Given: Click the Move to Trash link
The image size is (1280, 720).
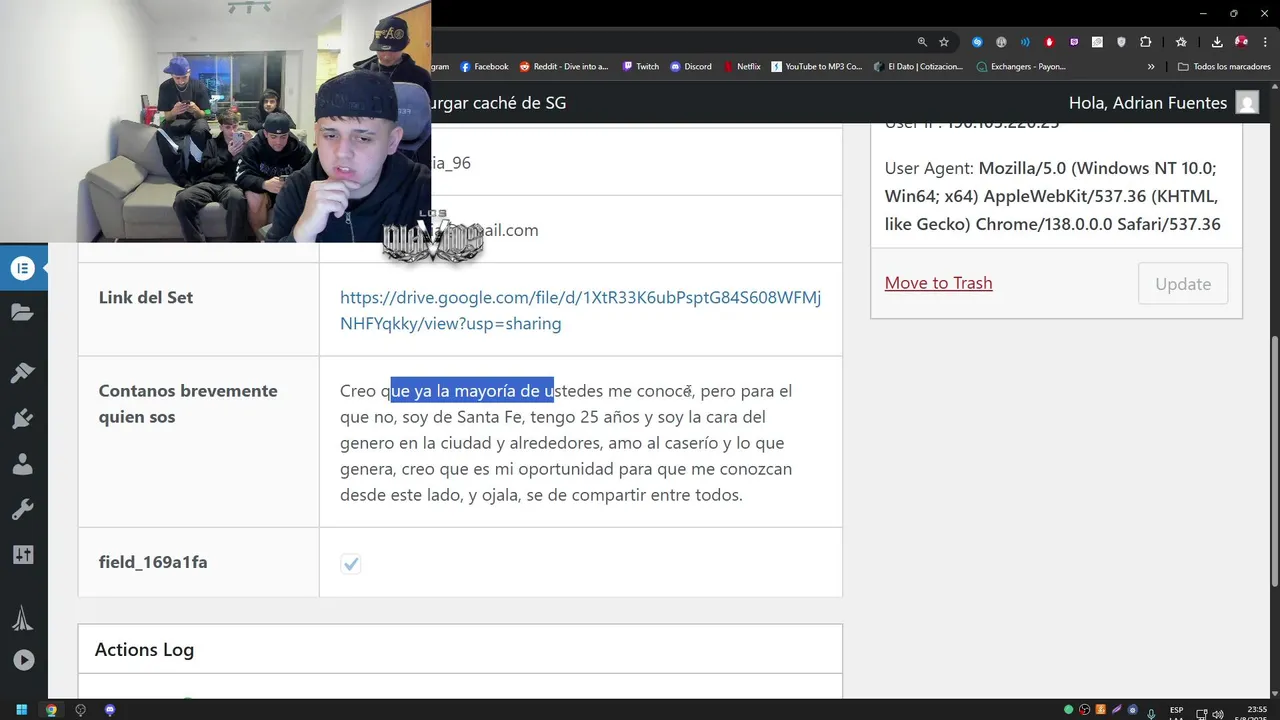Looking at the screenshot, I should [939, 283].
